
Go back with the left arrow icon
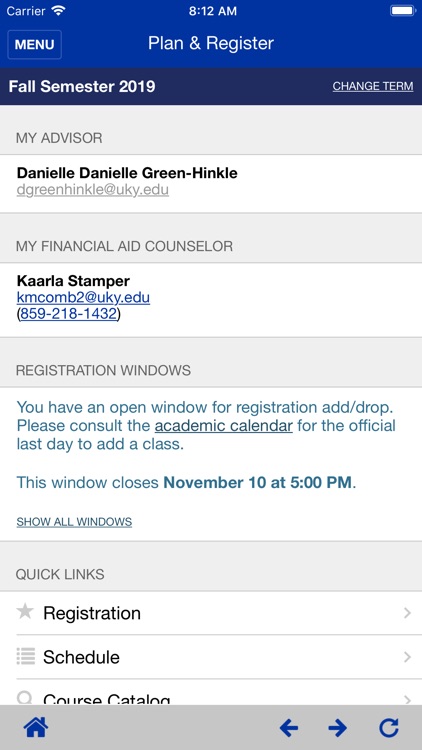289,728
